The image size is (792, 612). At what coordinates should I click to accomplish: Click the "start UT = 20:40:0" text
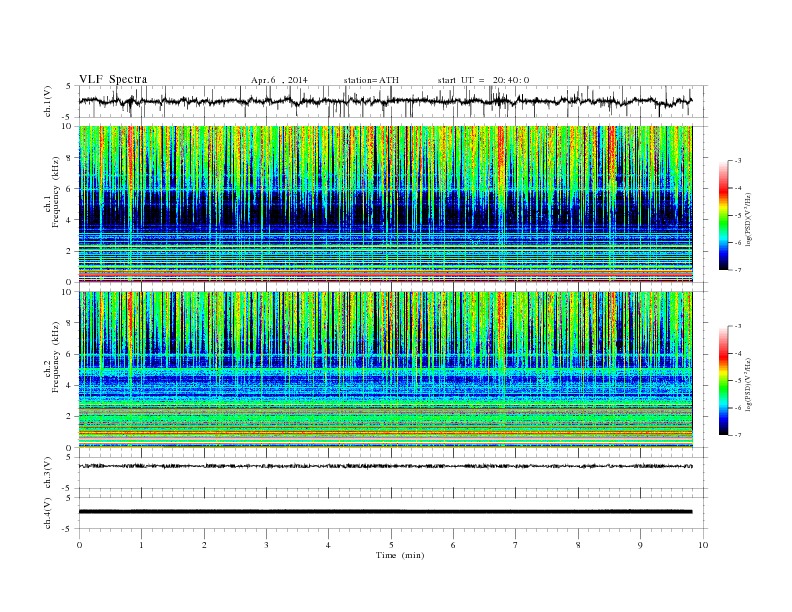pos(483,80)
